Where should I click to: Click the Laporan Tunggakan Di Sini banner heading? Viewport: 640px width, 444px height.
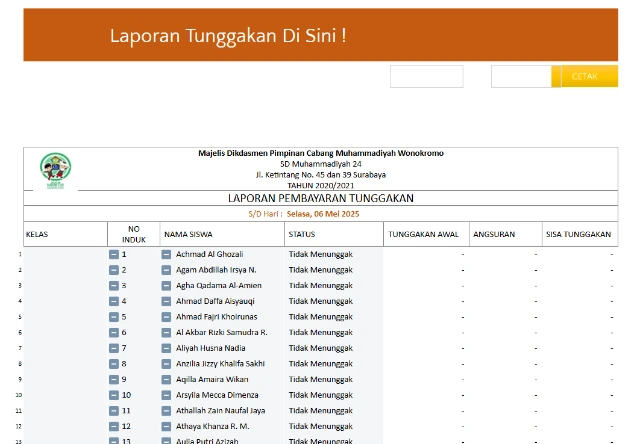click(228, 36)
